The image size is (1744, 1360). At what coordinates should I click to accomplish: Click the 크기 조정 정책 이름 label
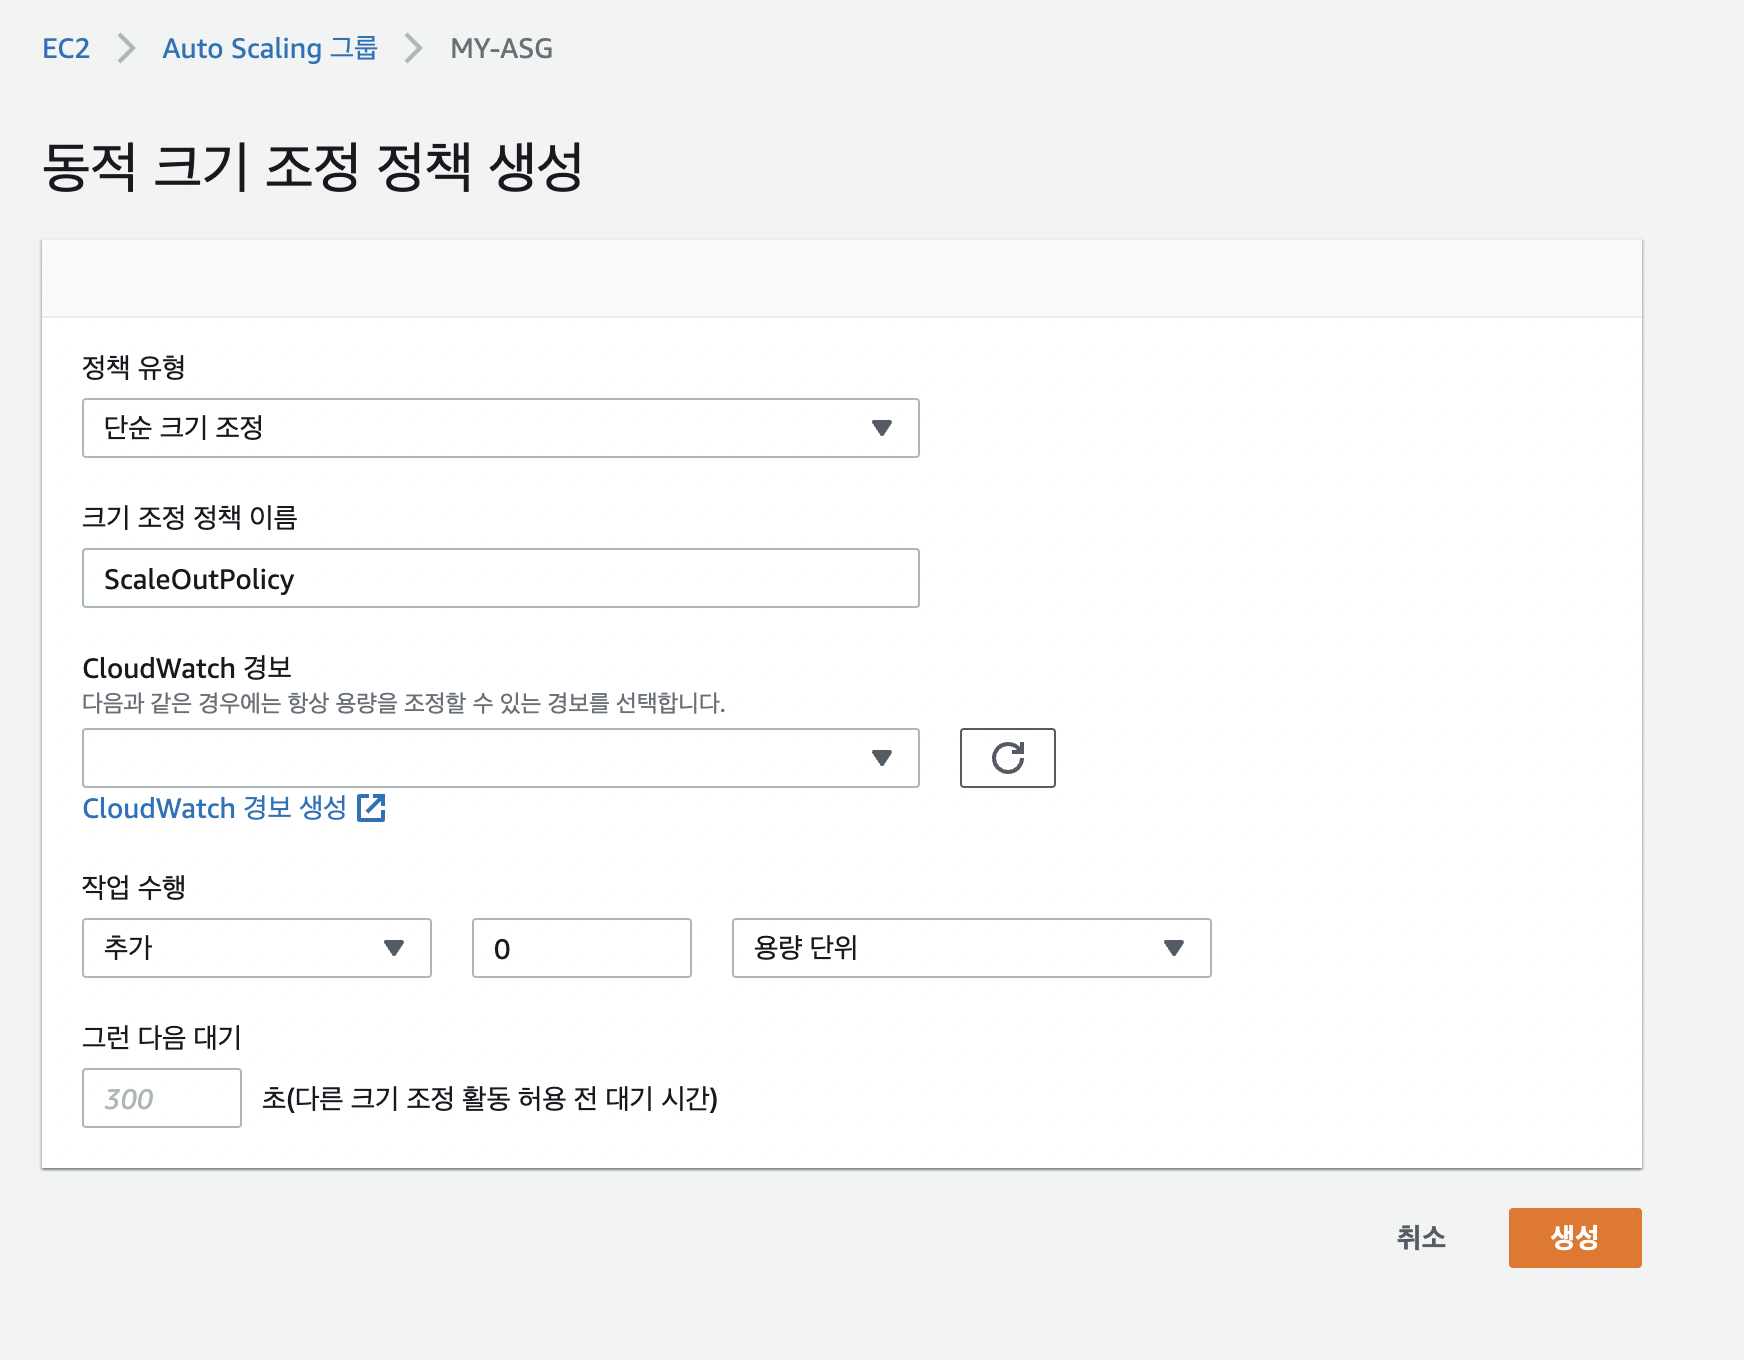190,517
